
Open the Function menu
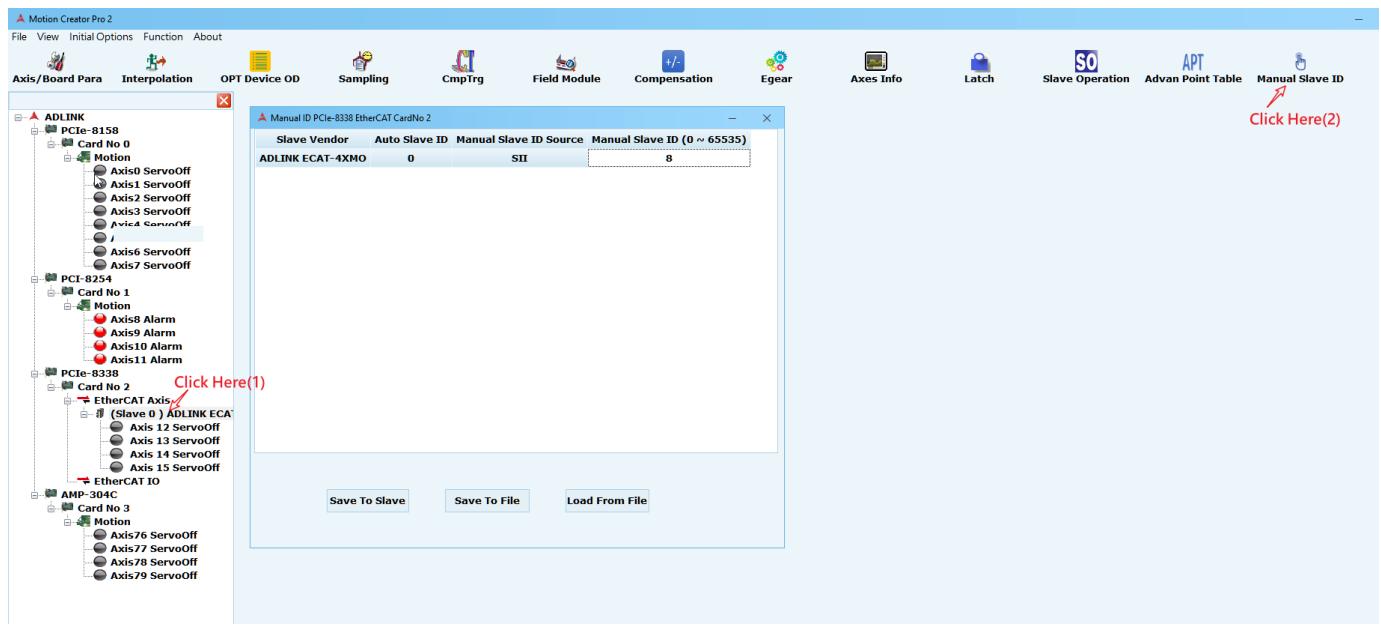coord(163,37)
